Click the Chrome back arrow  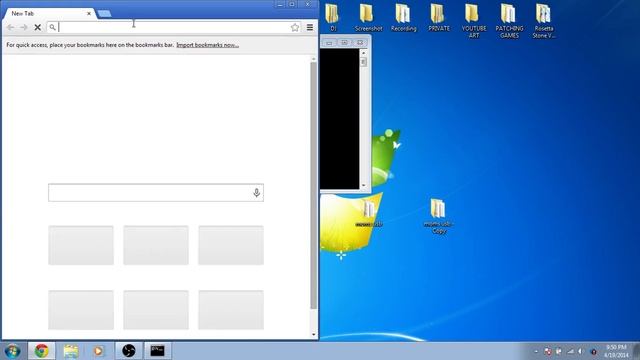(x=11, y=27)
